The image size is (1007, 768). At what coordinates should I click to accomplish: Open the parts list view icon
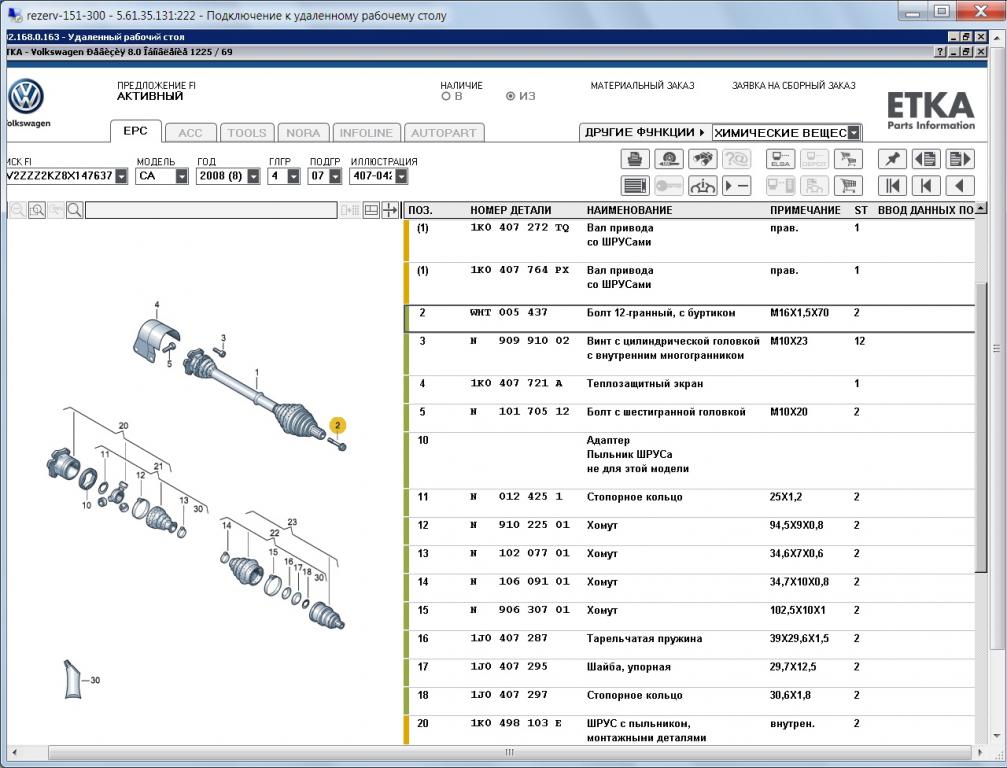pyautogui.click(x=635, y=186)
